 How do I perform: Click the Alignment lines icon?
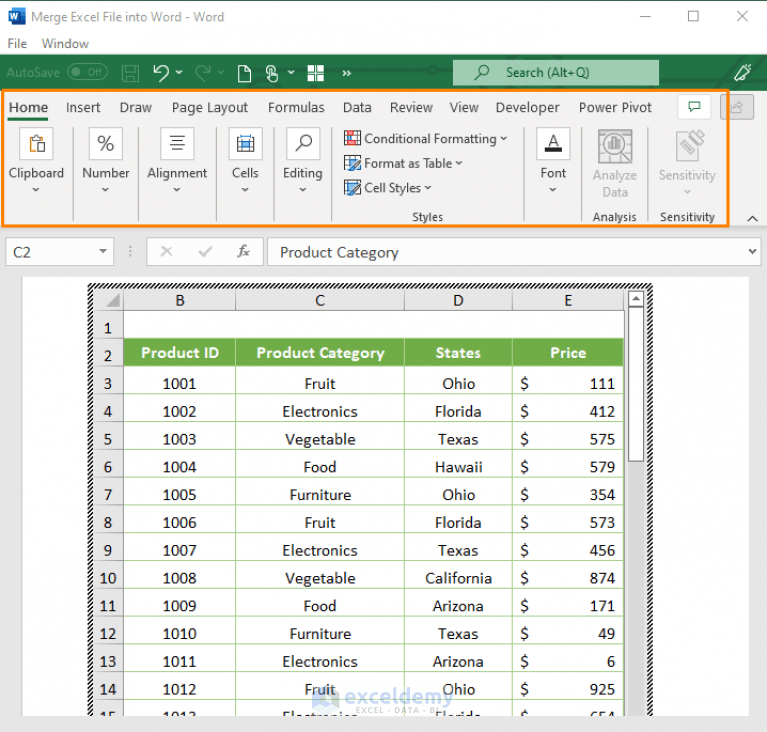pos(177,144)
